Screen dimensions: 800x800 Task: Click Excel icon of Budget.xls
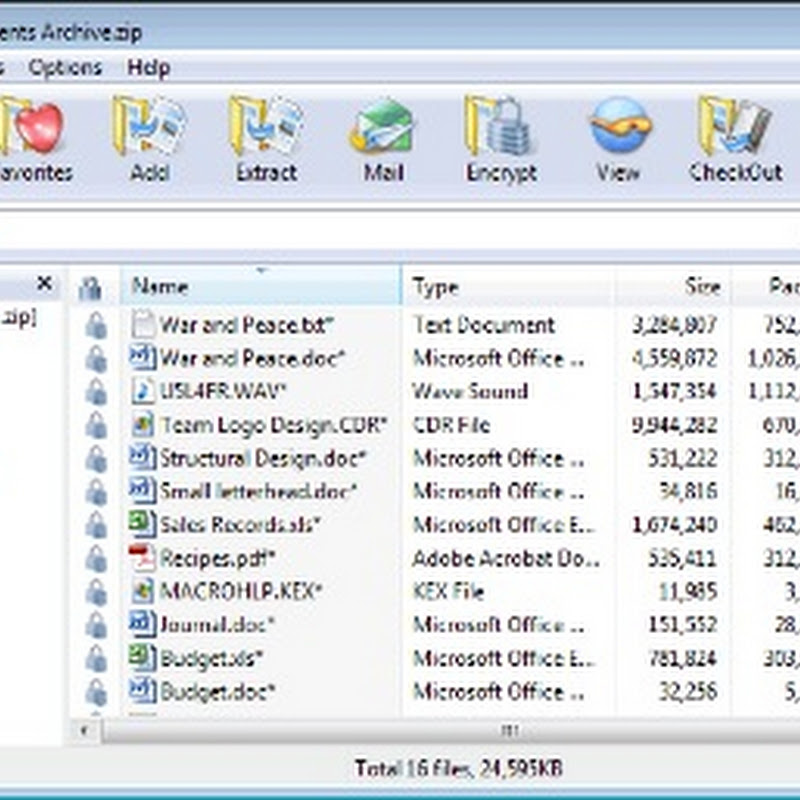[142, 657]
